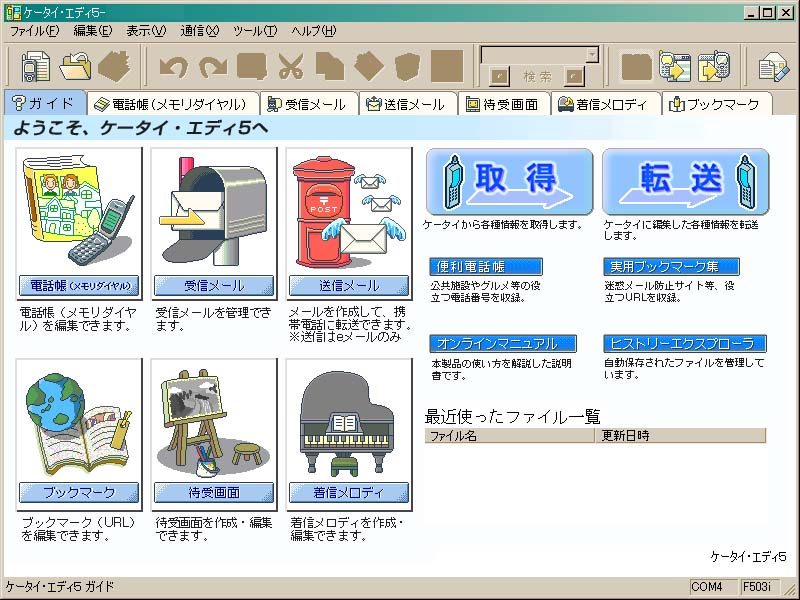Screen dimensions: 800x600
Task: Open 実用ブックマーク集 link
Action: tap(671, 266)
